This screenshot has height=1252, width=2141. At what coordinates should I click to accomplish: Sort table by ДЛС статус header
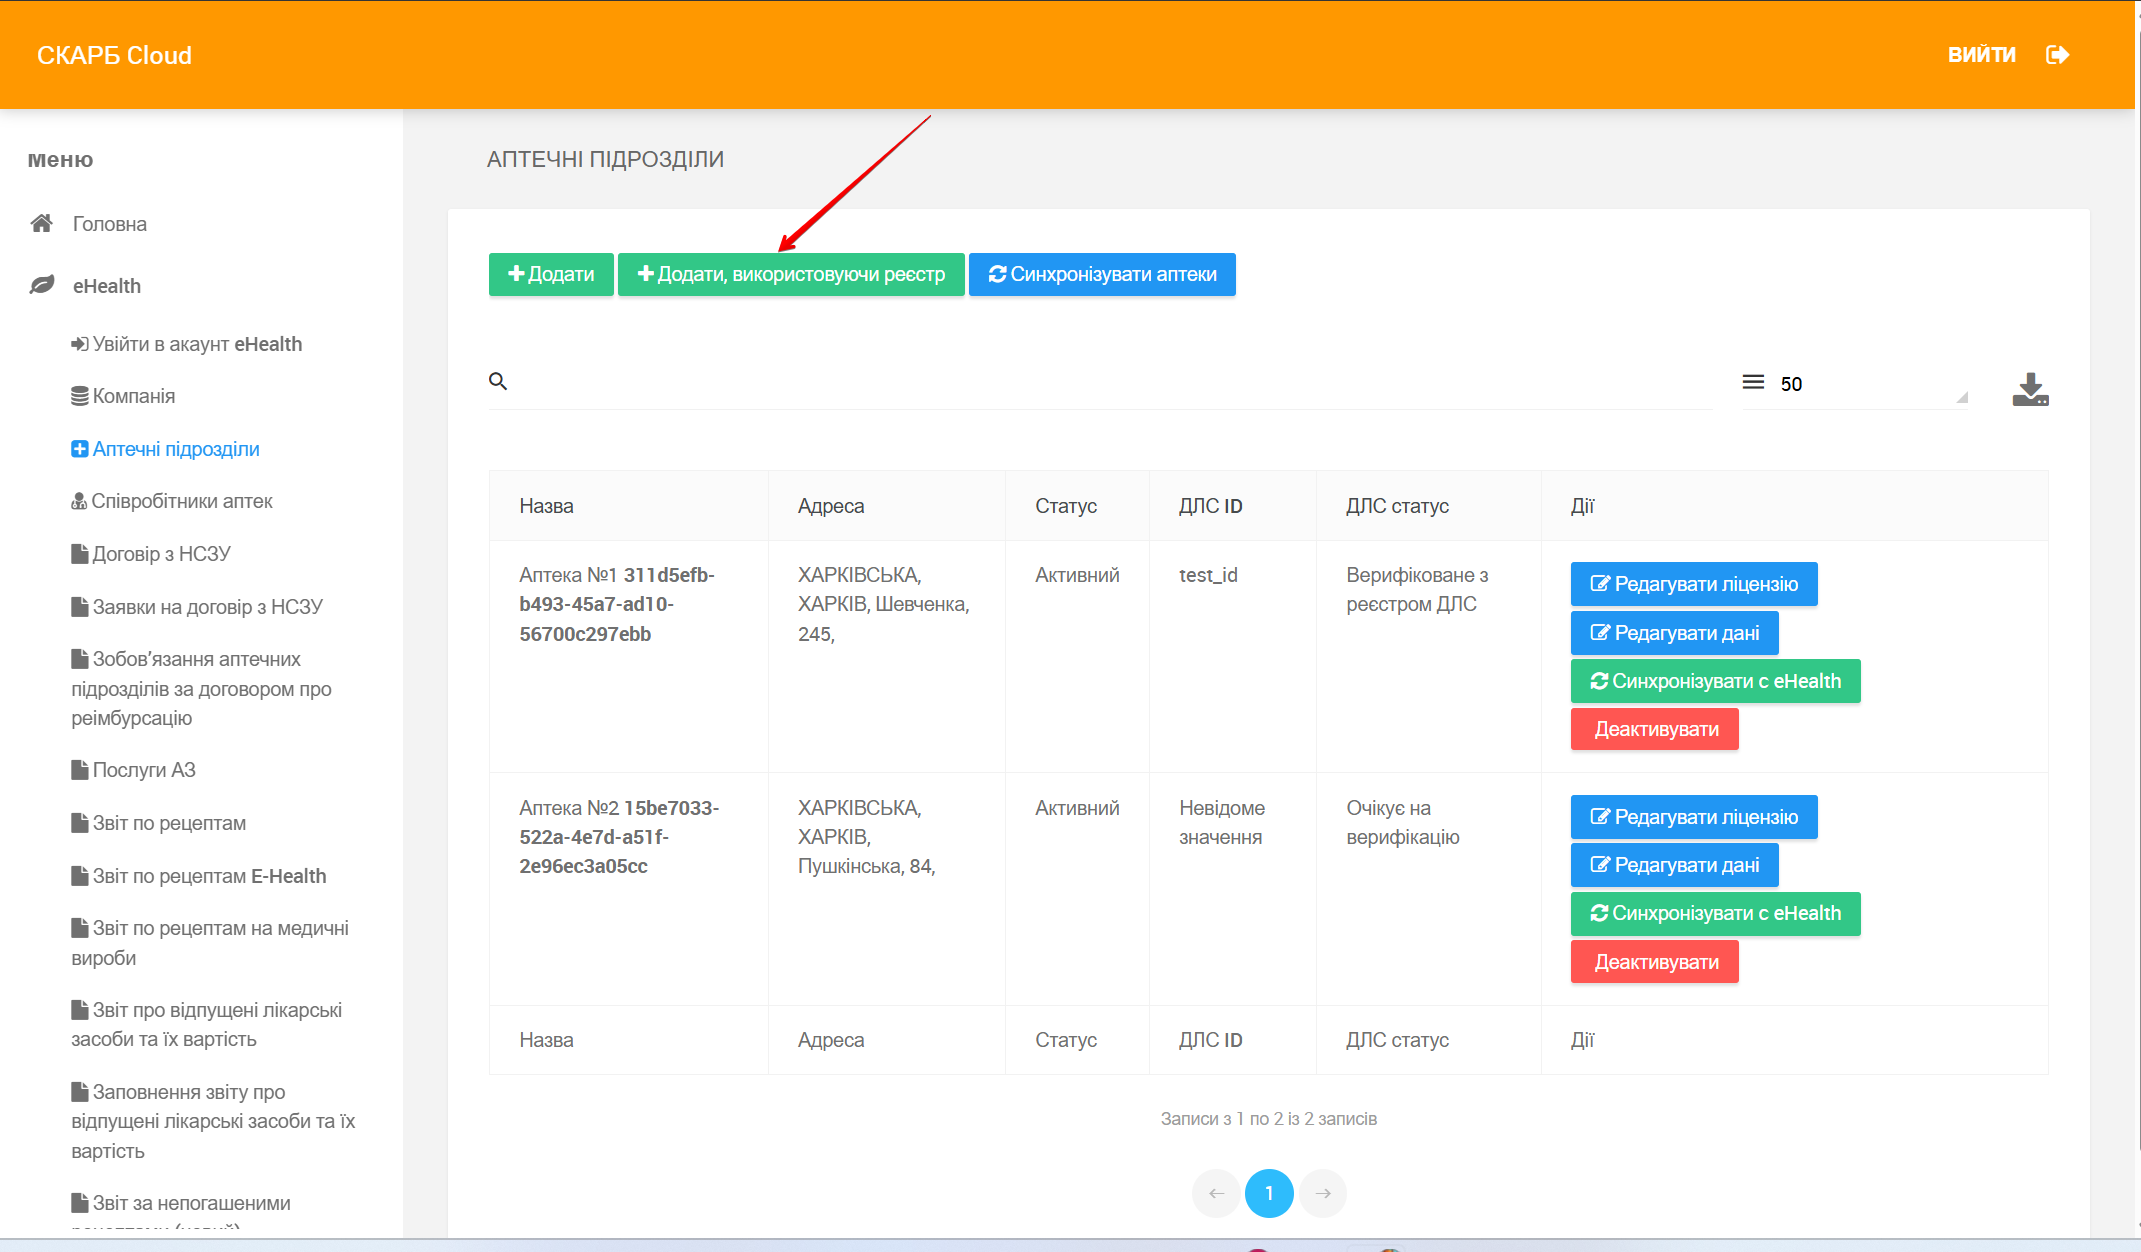pyautogui.click(x=1397, y=506)
